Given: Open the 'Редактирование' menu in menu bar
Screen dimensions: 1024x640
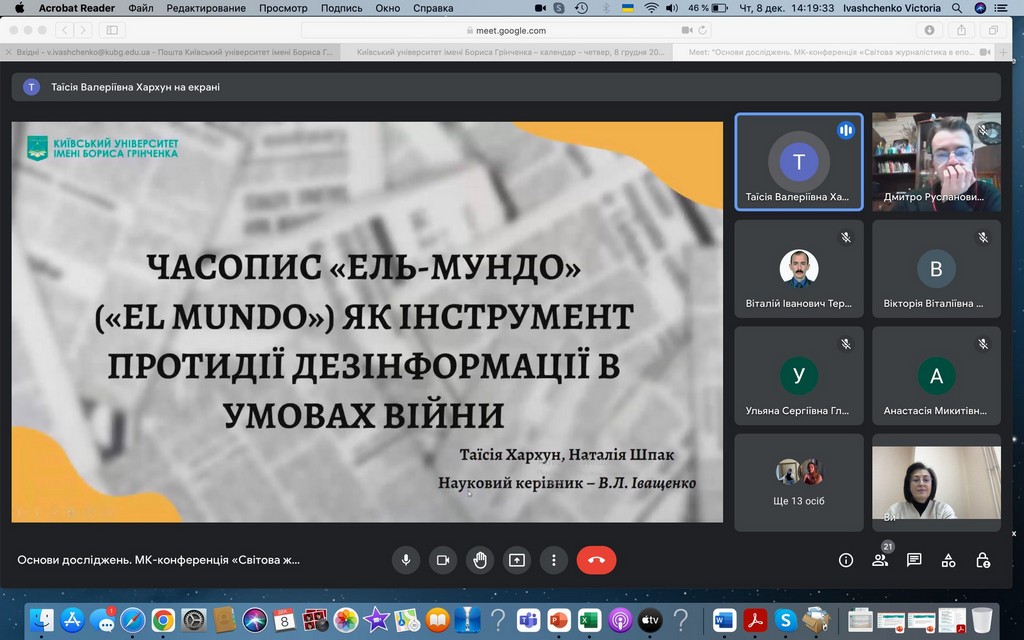Looking at the screenshot, I should pos(206,8).
